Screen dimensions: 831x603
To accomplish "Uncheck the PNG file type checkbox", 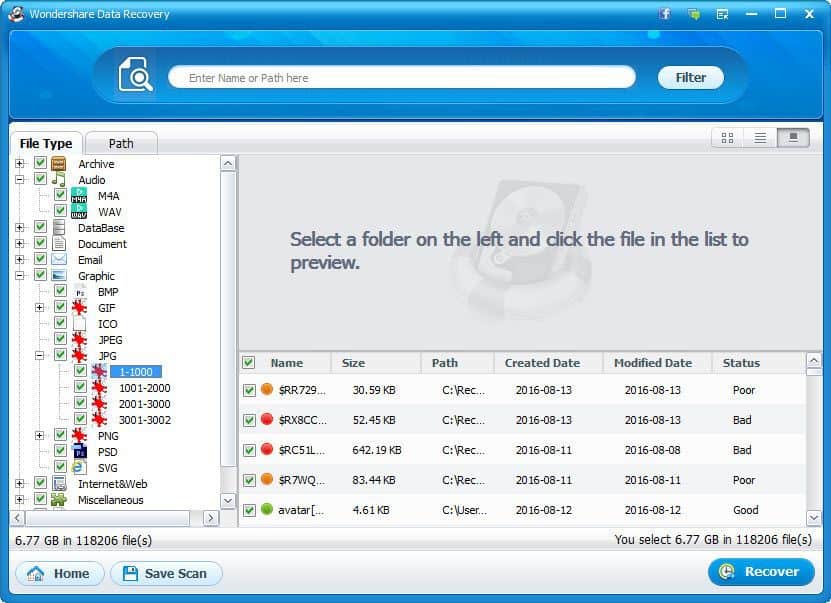I will click(60, 435).
